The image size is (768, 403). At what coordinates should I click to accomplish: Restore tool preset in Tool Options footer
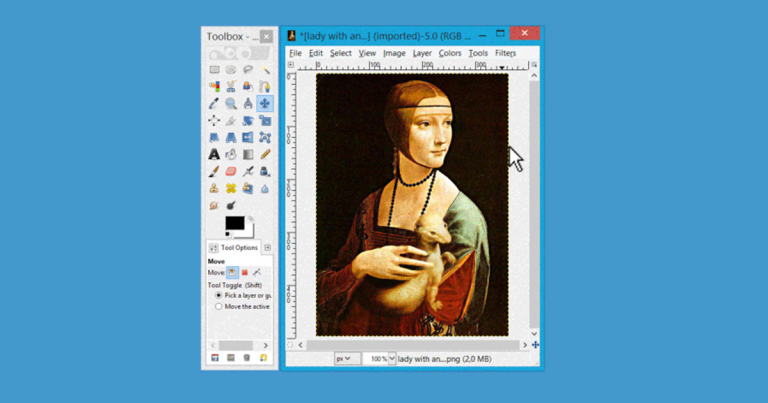tap(231, 358)
